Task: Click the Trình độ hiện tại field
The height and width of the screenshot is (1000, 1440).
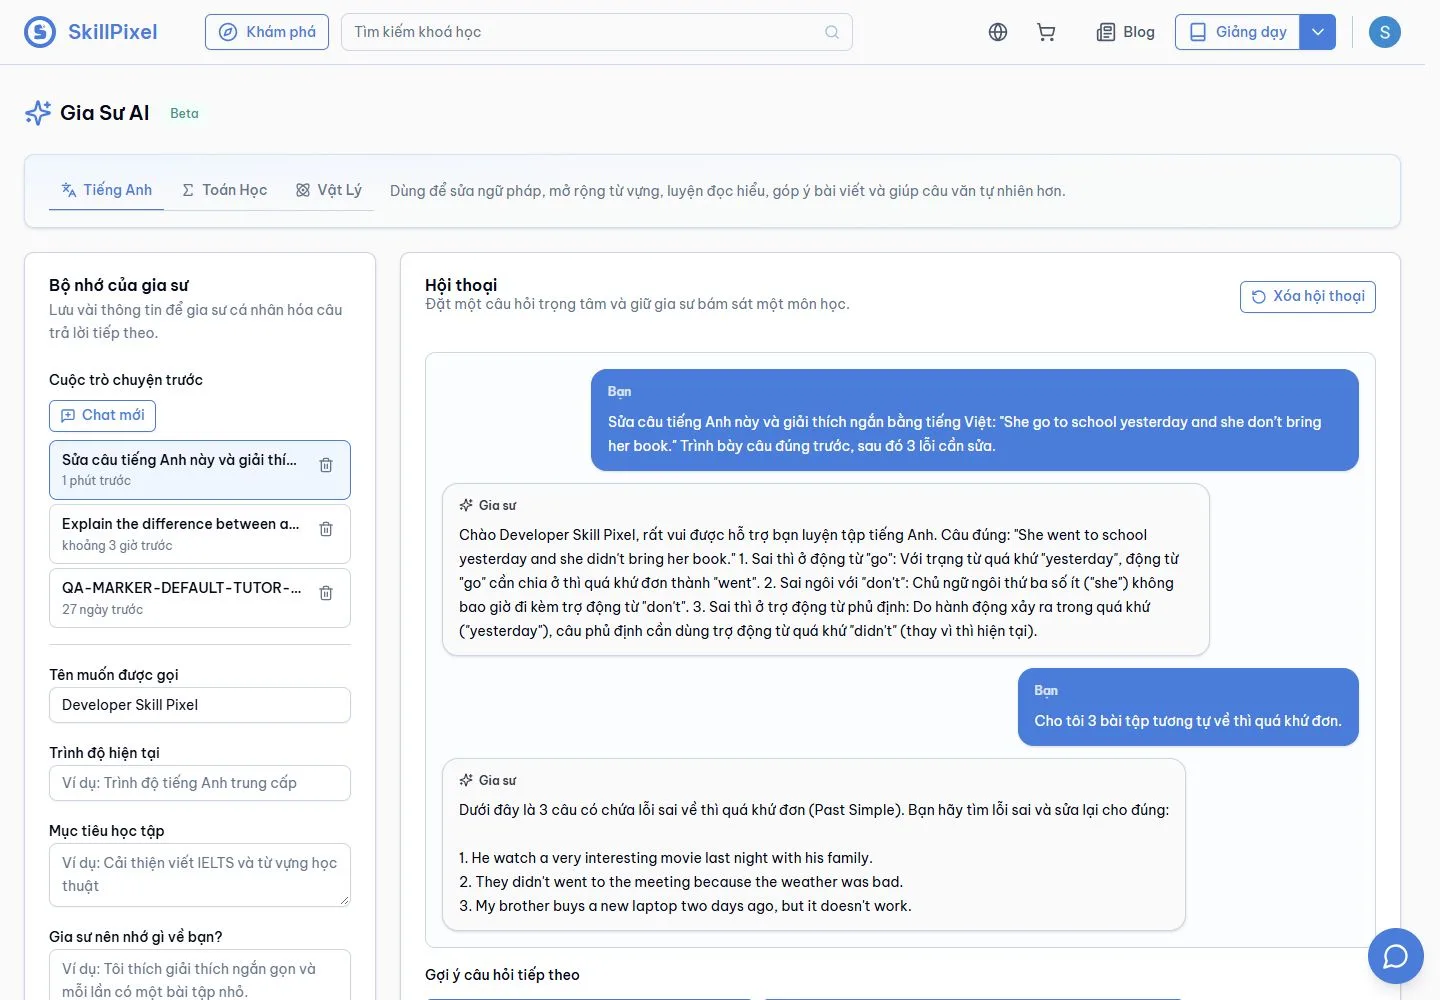Action: (x=200, y=783)
